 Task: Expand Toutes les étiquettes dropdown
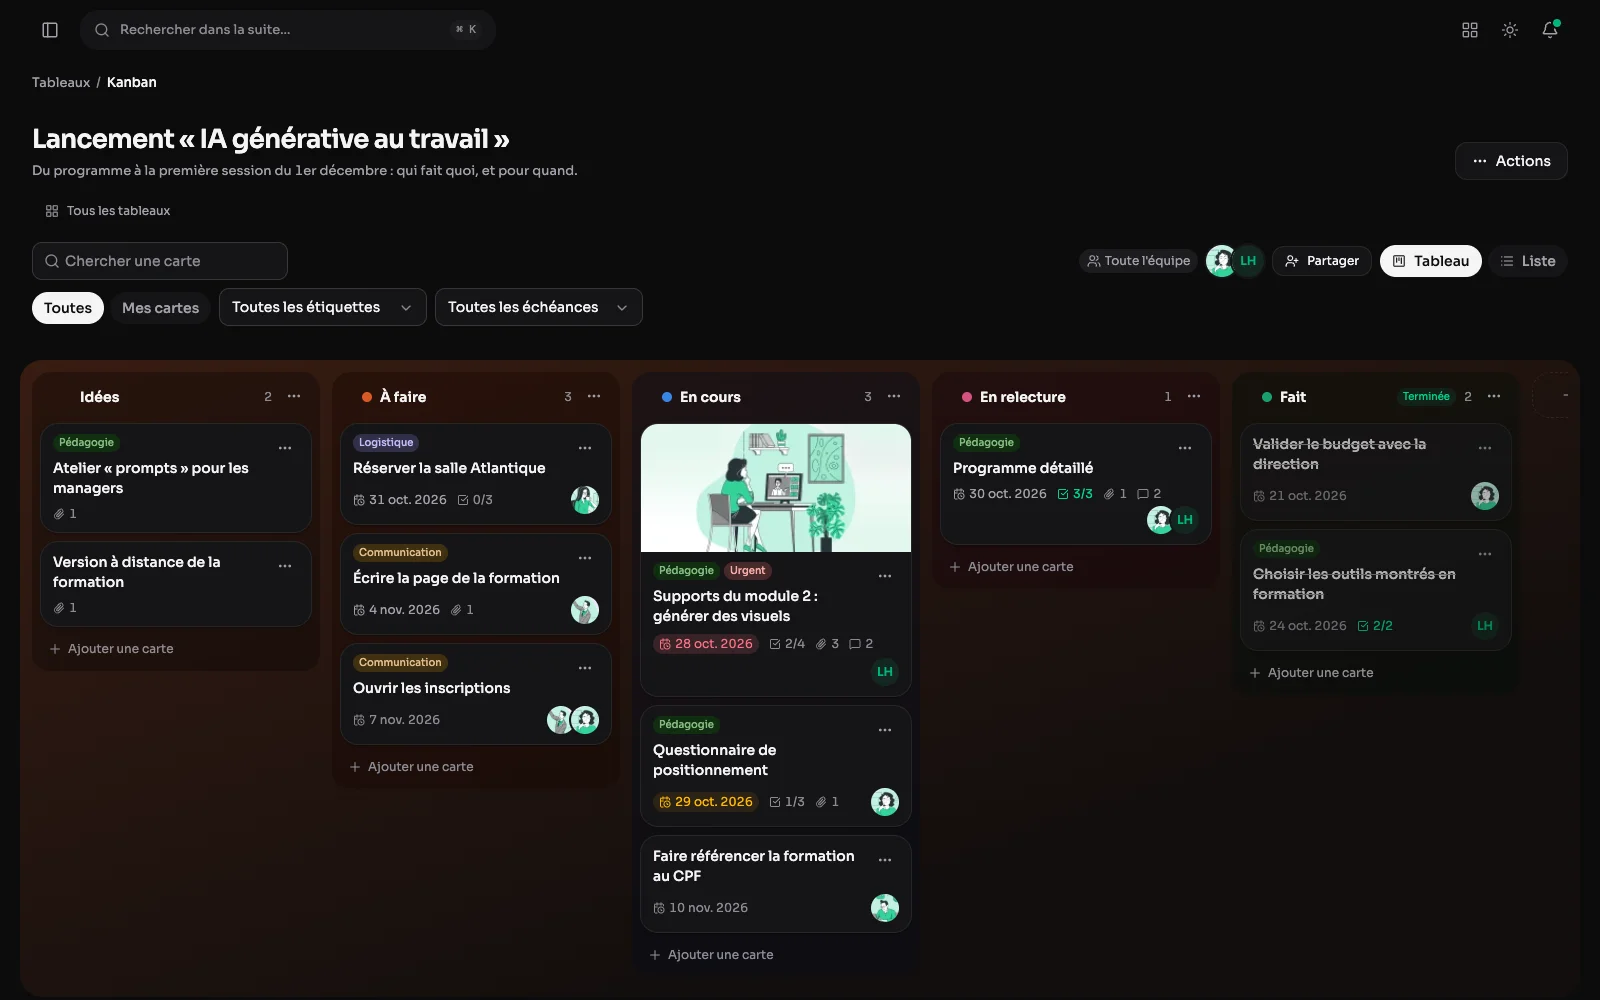[x=323, y=307]
